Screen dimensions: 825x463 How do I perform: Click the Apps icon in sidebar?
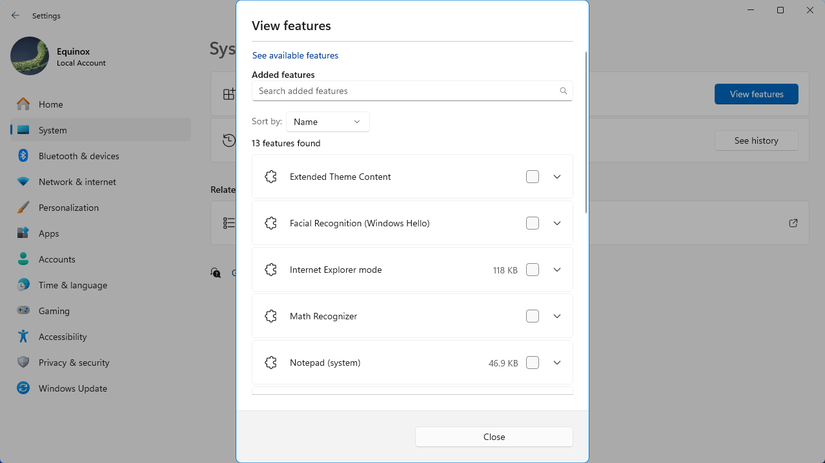pos(23,233)
